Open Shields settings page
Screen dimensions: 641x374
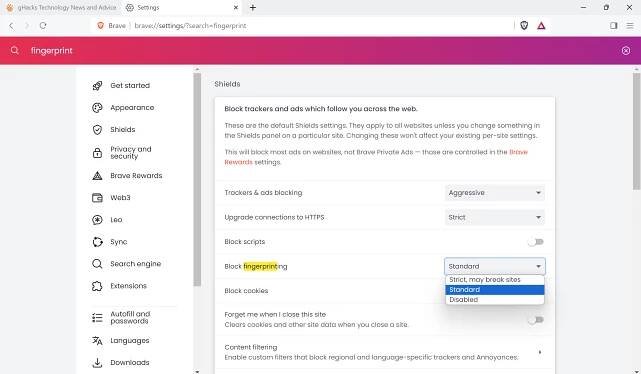coord(123,130)
